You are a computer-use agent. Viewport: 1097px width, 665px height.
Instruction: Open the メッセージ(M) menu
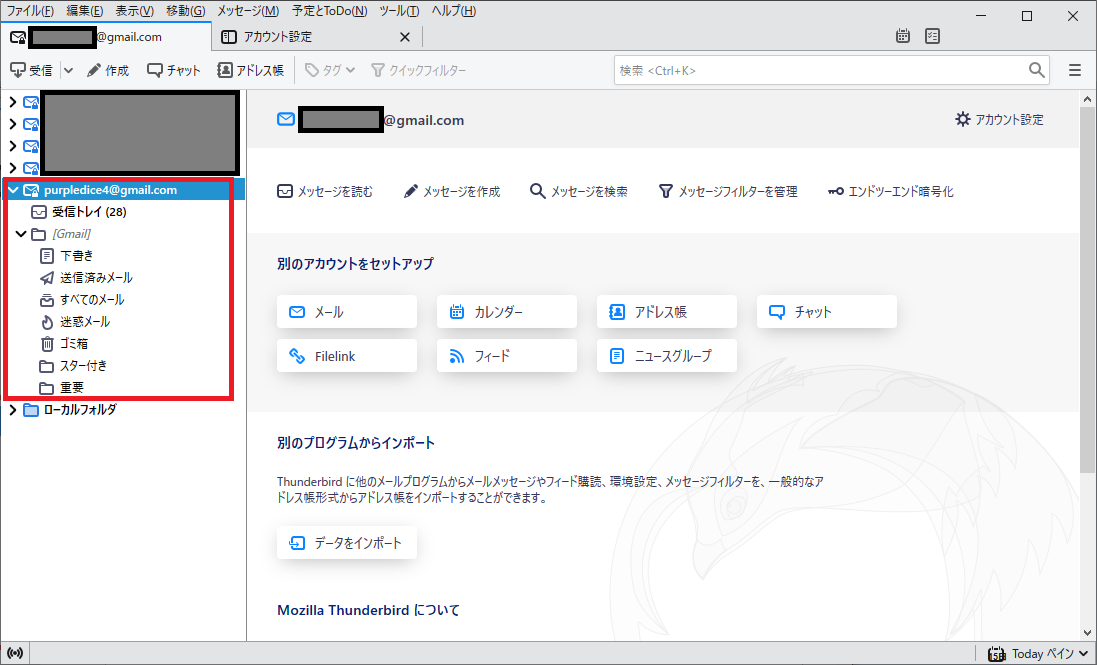248,11
